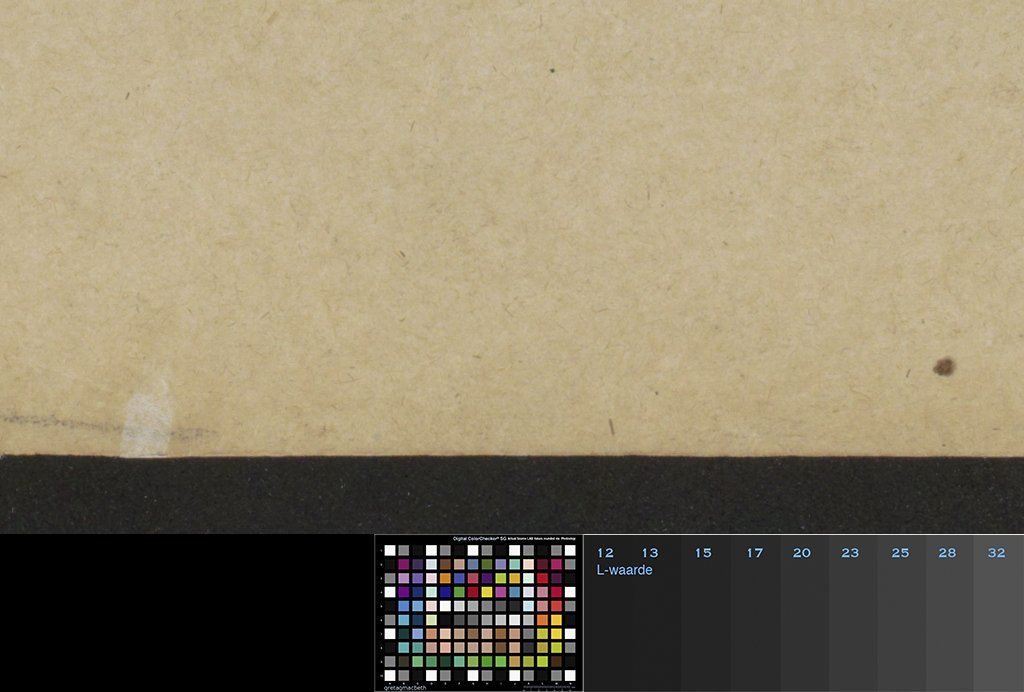Click the L-waarde label text
The image size is (1024, 692).
[624, 570]
